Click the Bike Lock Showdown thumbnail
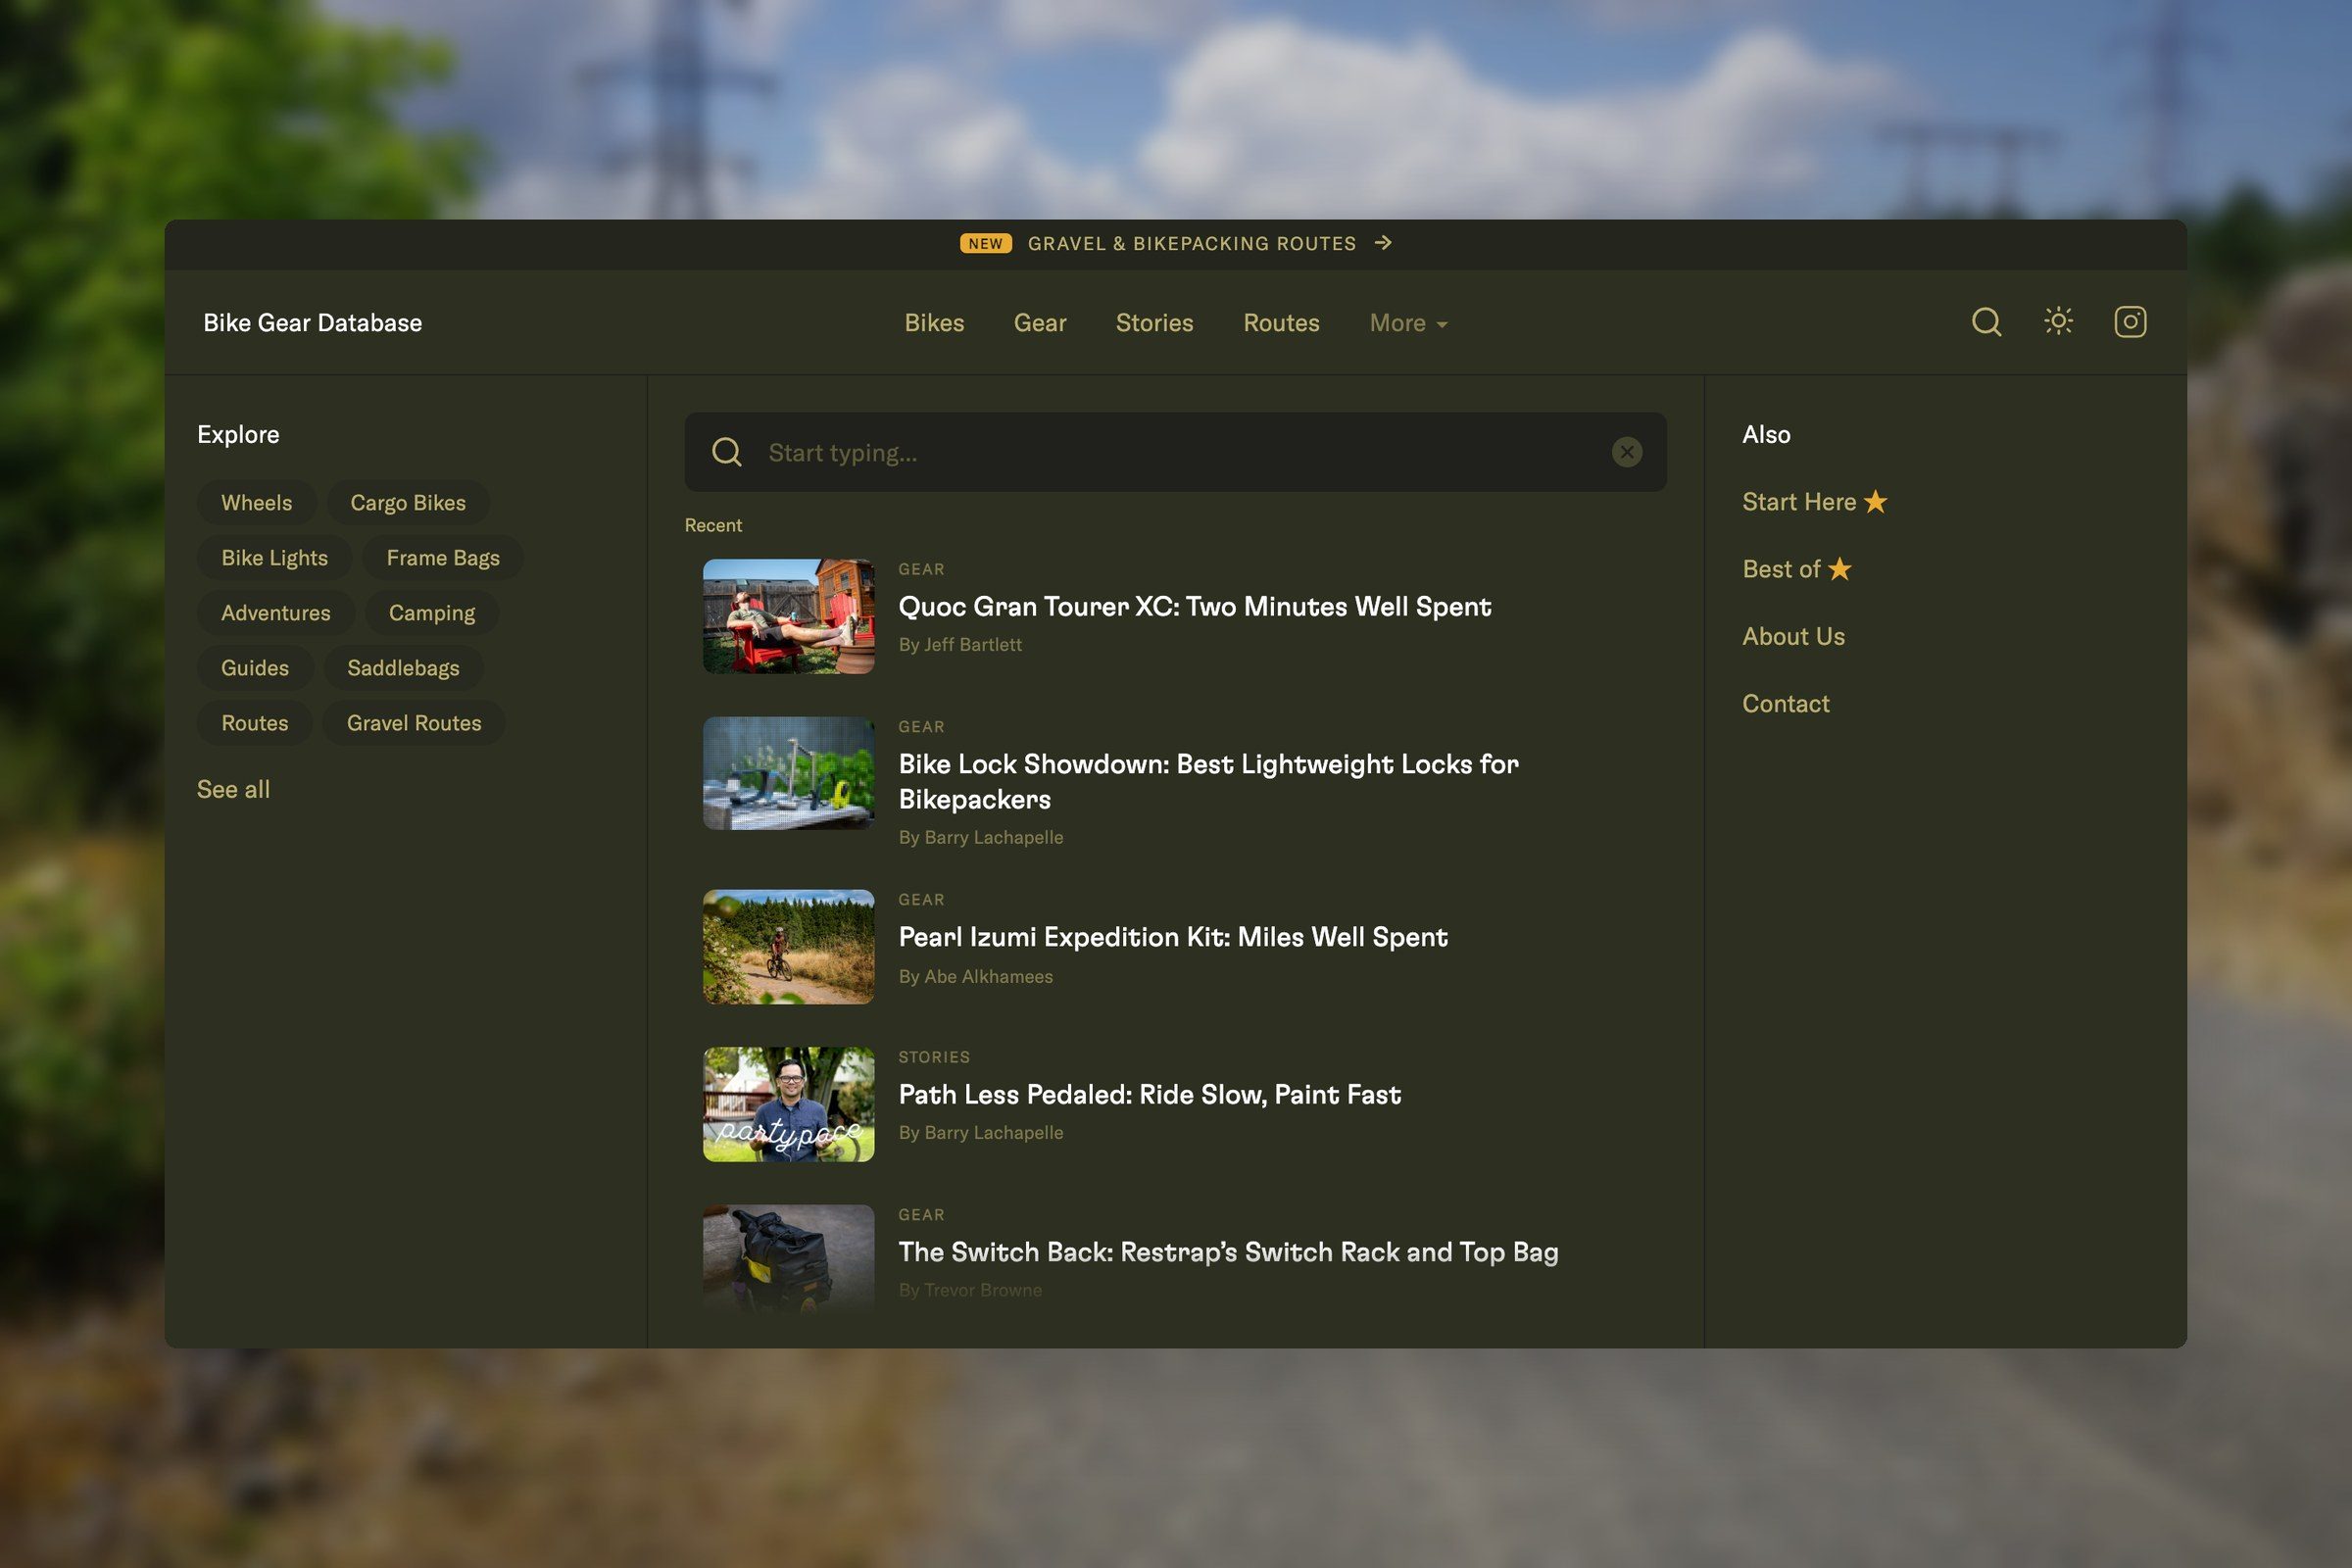The height and width of the screenshot is (1568, 2352). point(788,773)
